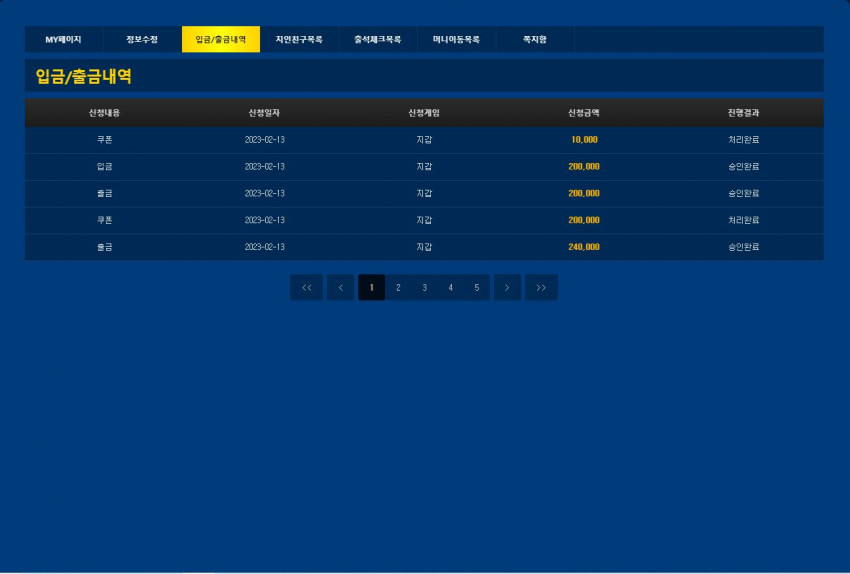The height and width of the screenshot is (574, 850).
Task: Go to the 출석체크목록 tab
Action: (378, 40)
